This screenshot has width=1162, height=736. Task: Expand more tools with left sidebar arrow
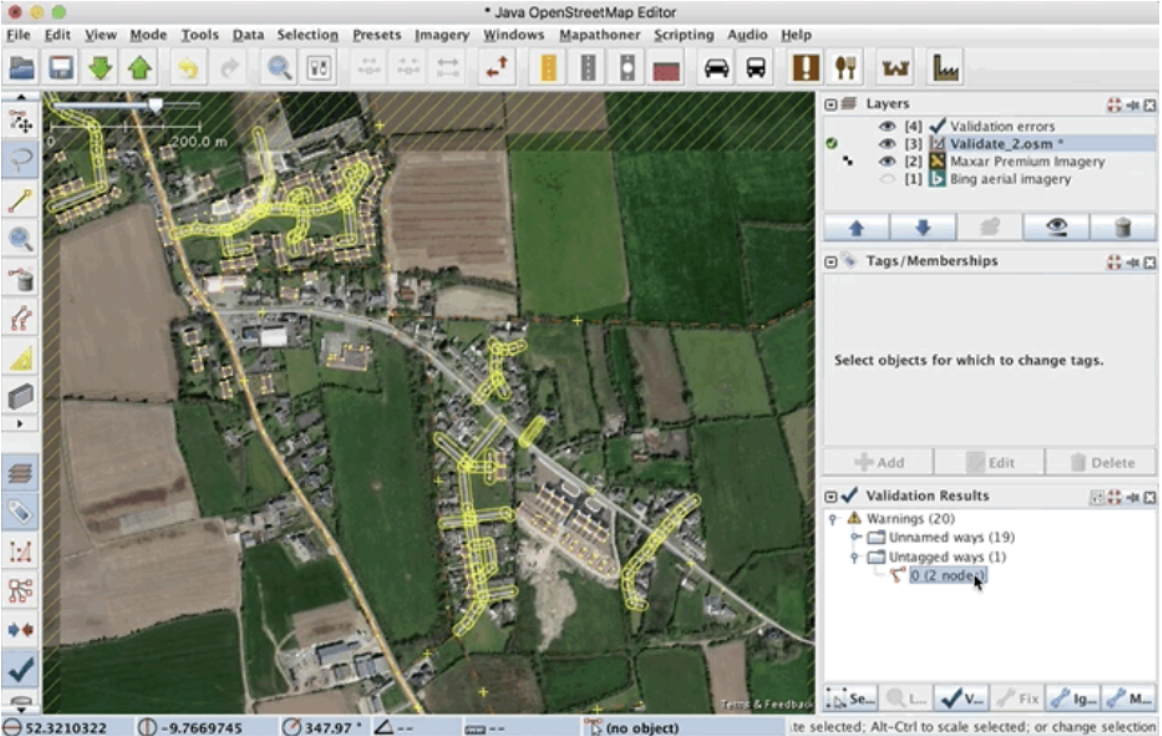(x=20, y=424)
